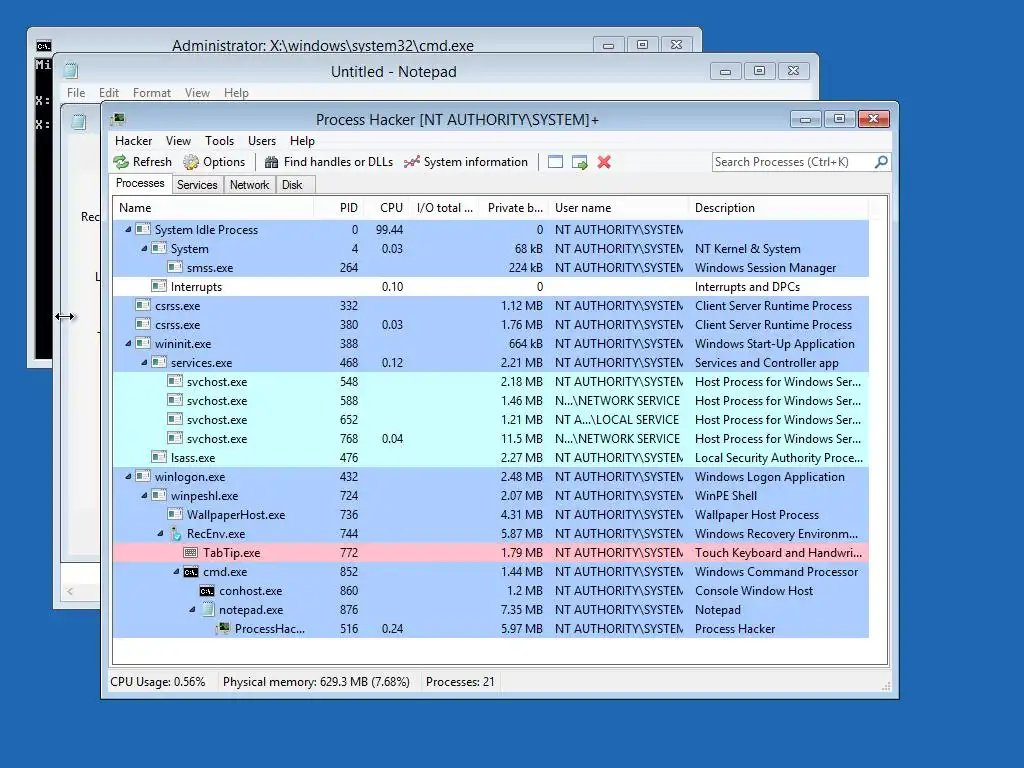The image size is (1024, 768).
Task: Collapse the wininit.exe tree node
Action: tap(128, 344)
